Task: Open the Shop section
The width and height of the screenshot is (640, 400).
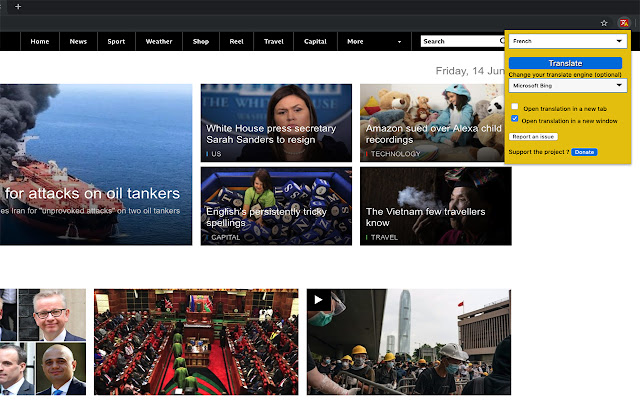Action: (x=201, y=41)
